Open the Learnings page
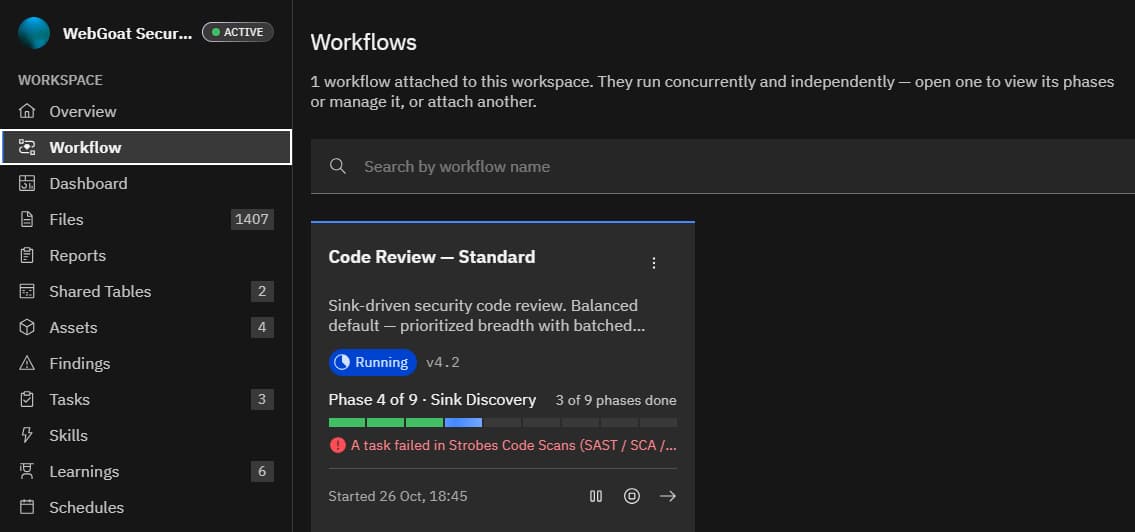The width and height of the screenshot is (1135, 532). pos(146,472)
